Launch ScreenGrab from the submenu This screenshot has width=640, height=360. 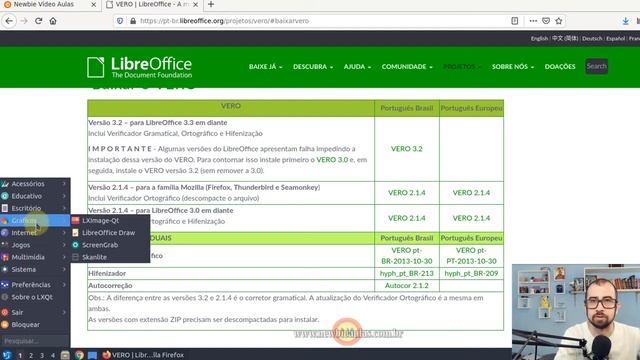click(110, 245)
